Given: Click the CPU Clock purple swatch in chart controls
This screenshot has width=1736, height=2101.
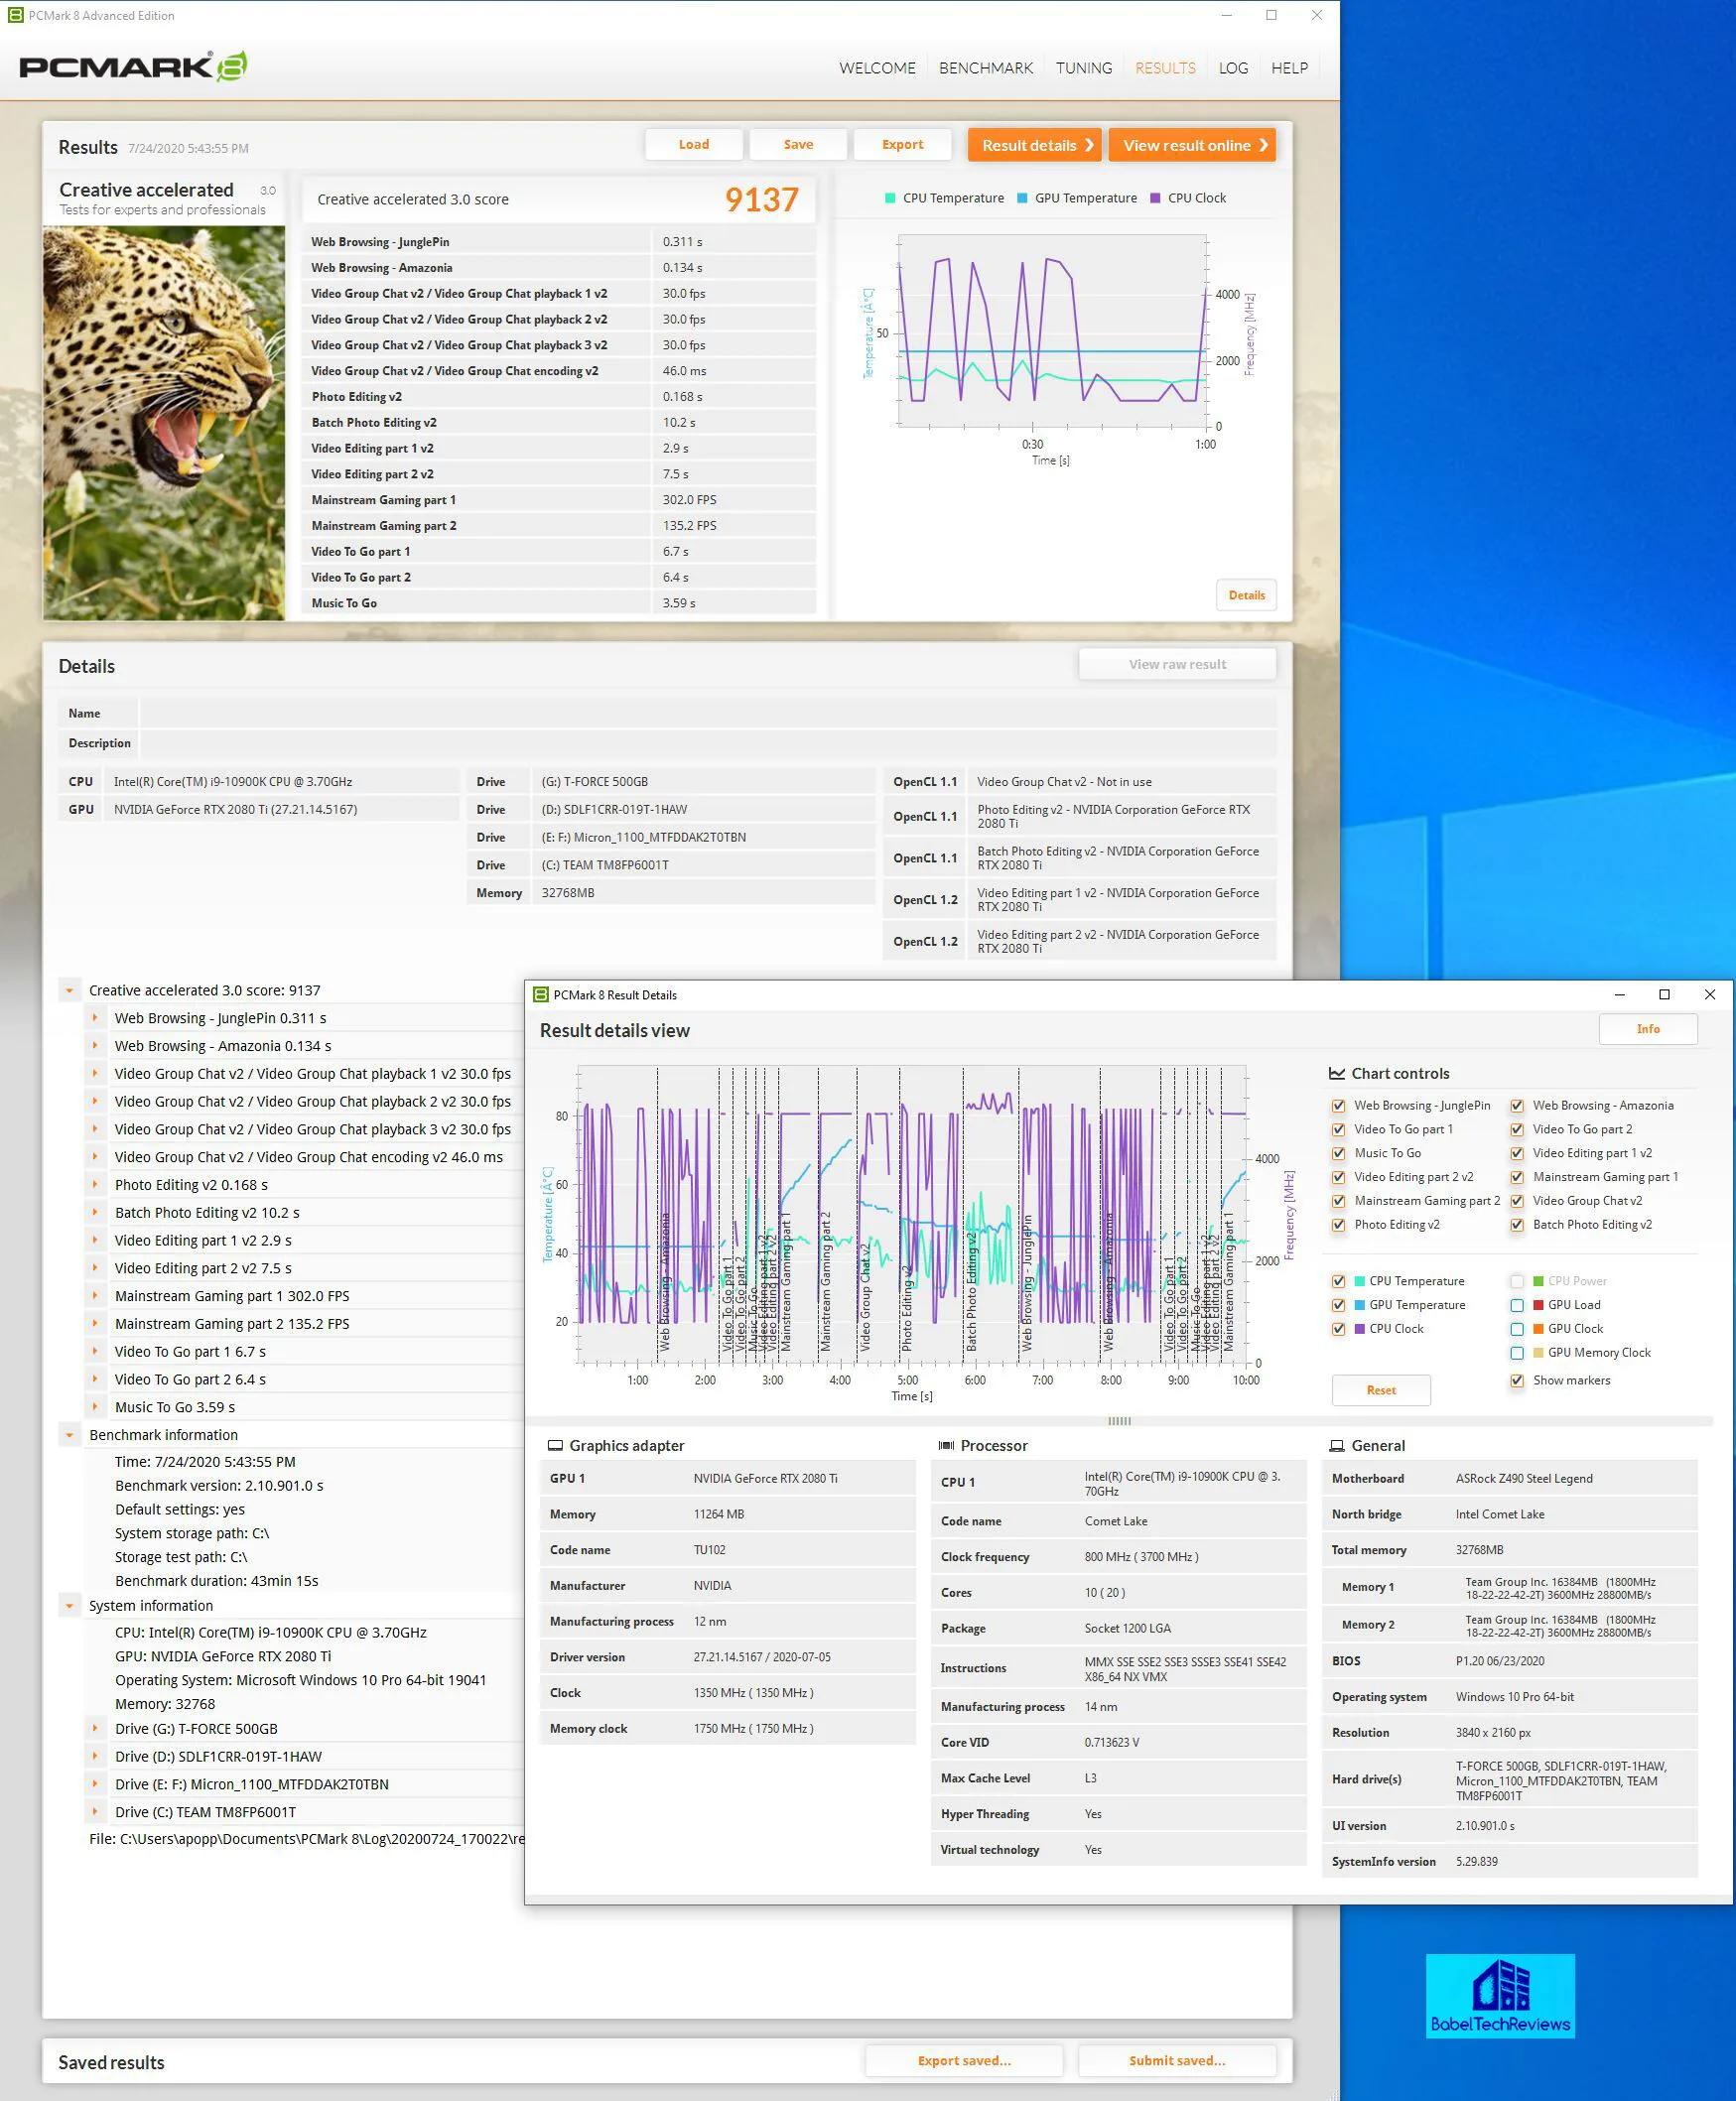Looking at the screenshot, I should point(1359,1330).
